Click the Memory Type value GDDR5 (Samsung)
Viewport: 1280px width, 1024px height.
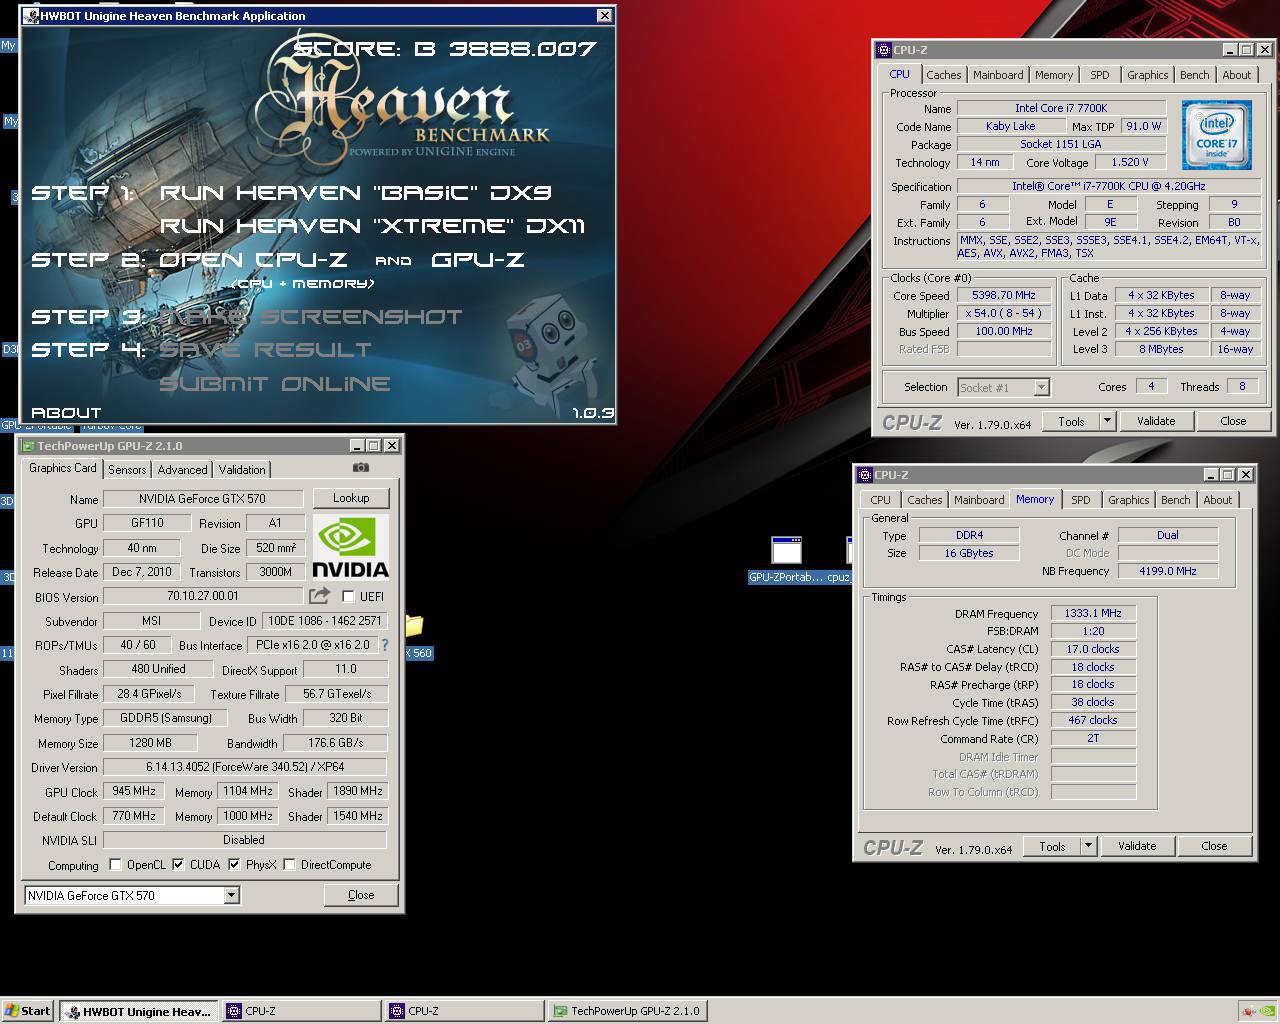pos(165,718)
